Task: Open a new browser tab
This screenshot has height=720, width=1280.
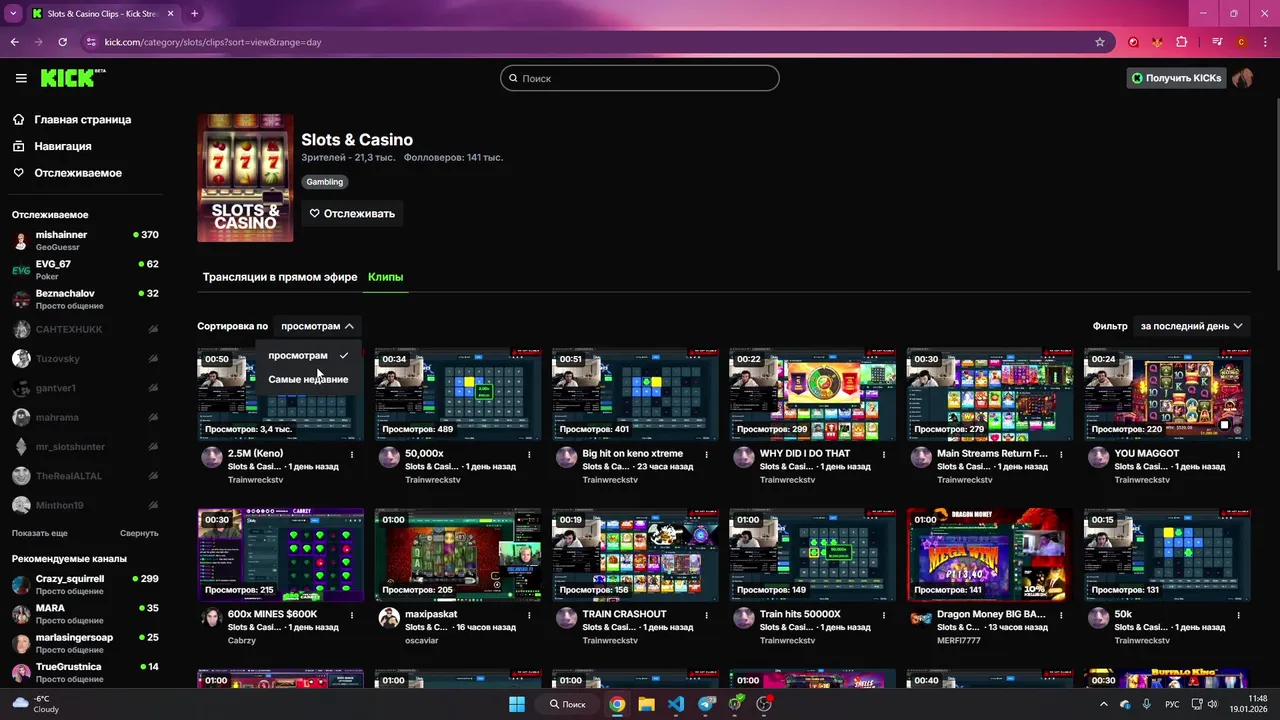Action: point(194,14)
